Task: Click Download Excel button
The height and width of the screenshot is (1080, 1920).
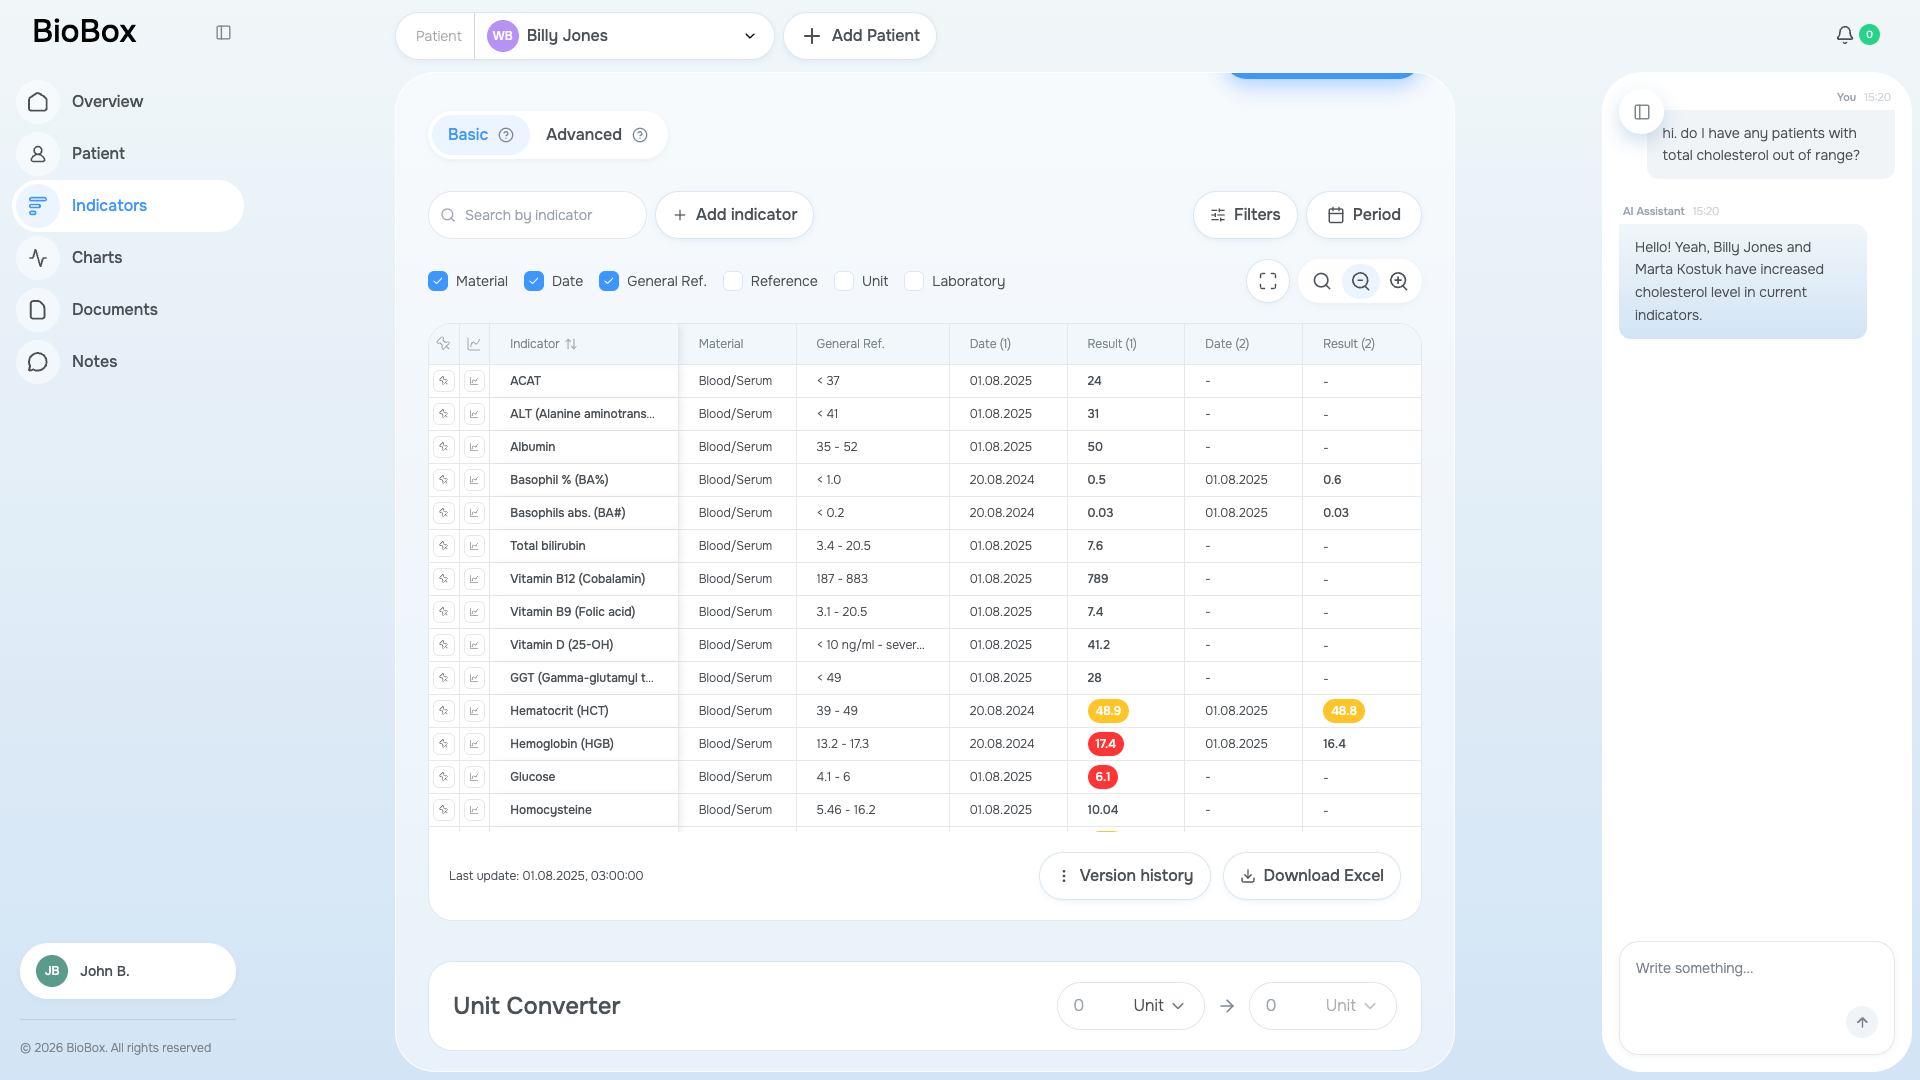Action: [1312, 876]
